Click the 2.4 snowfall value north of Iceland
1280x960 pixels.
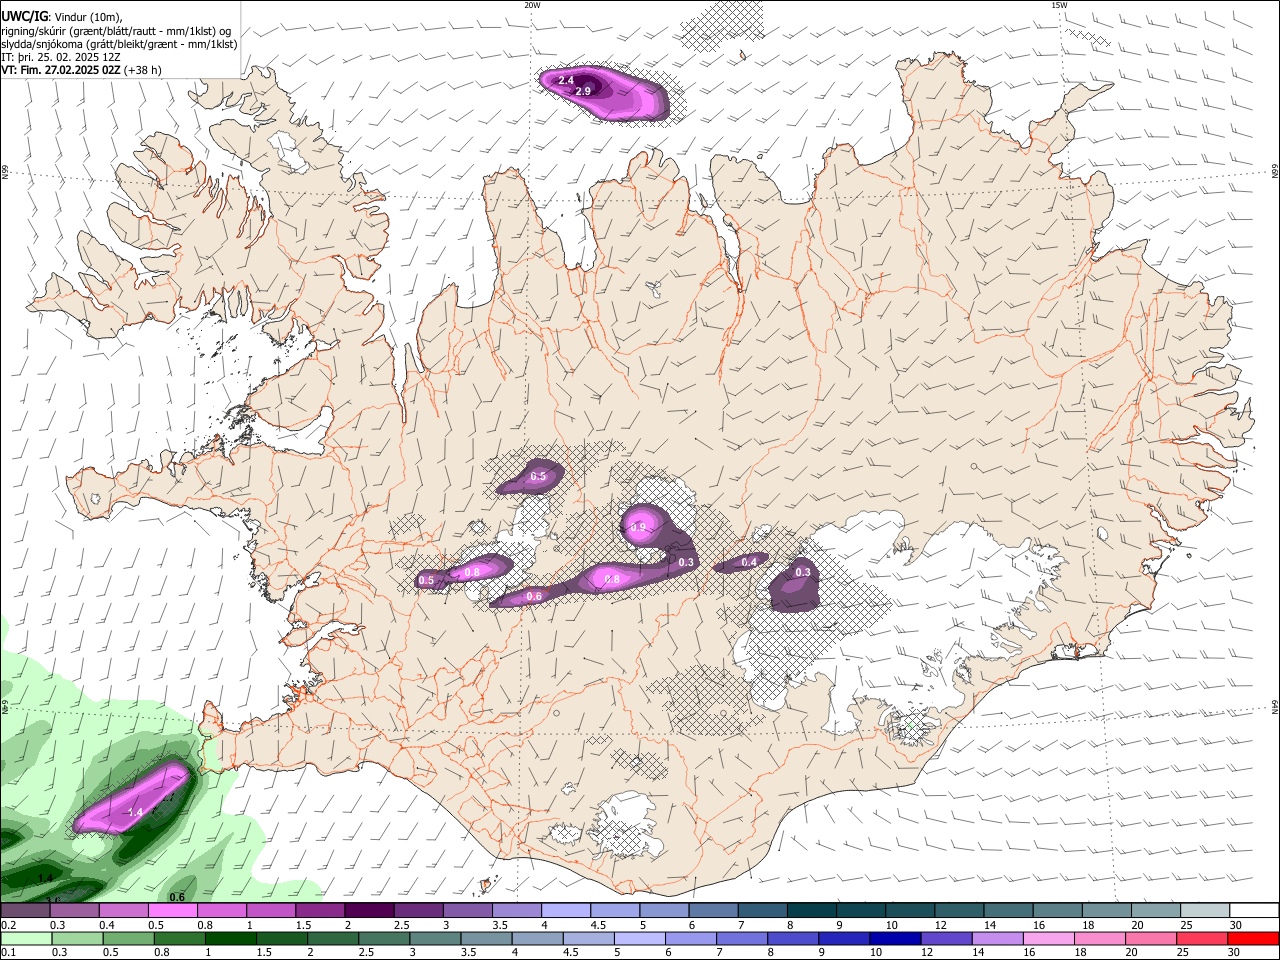566,80
